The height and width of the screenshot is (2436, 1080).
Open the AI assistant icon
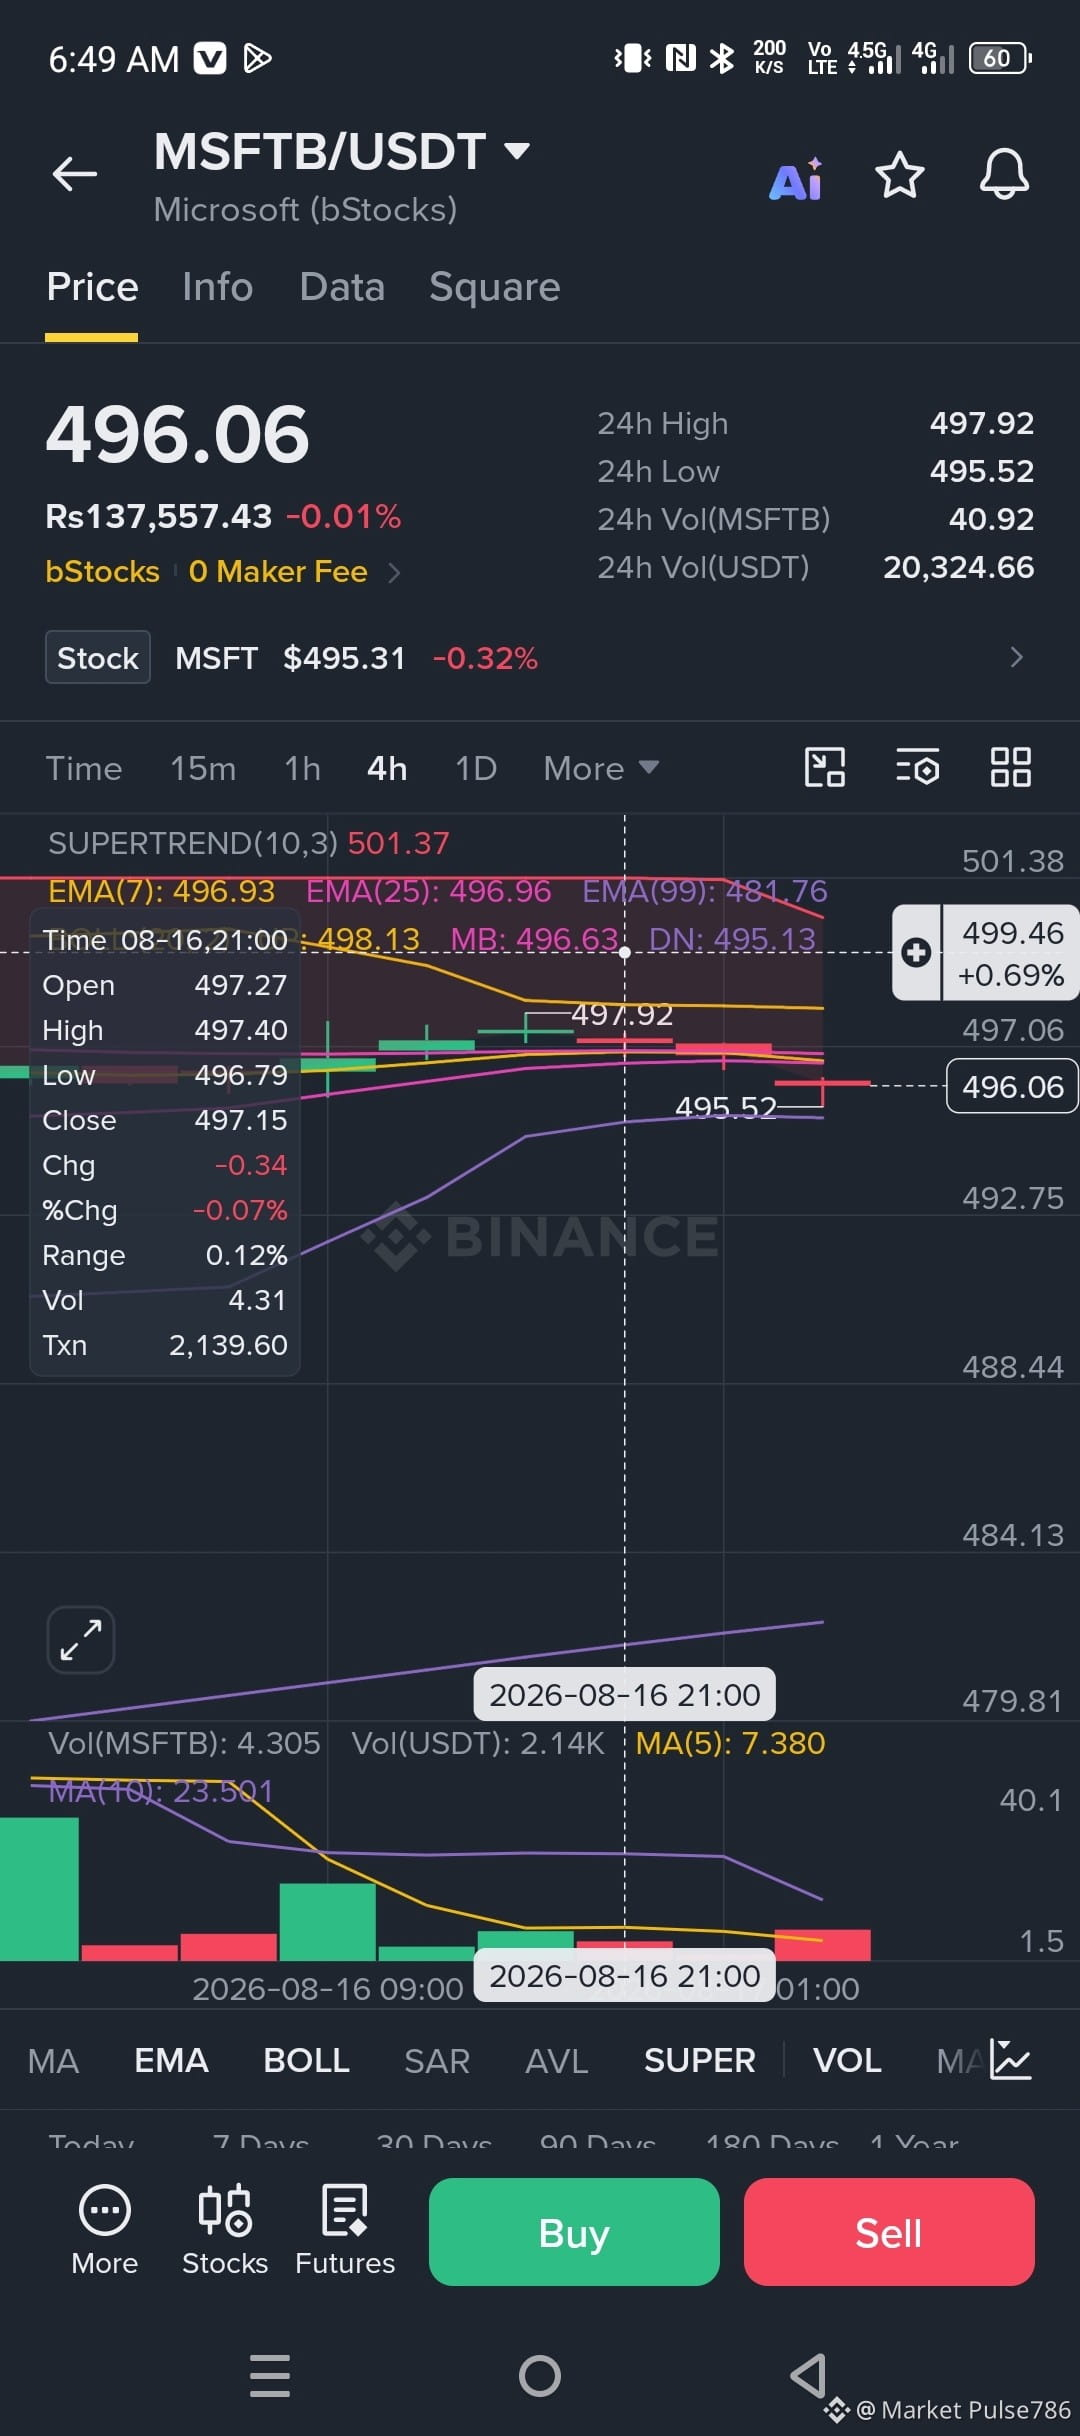[796, 178]
